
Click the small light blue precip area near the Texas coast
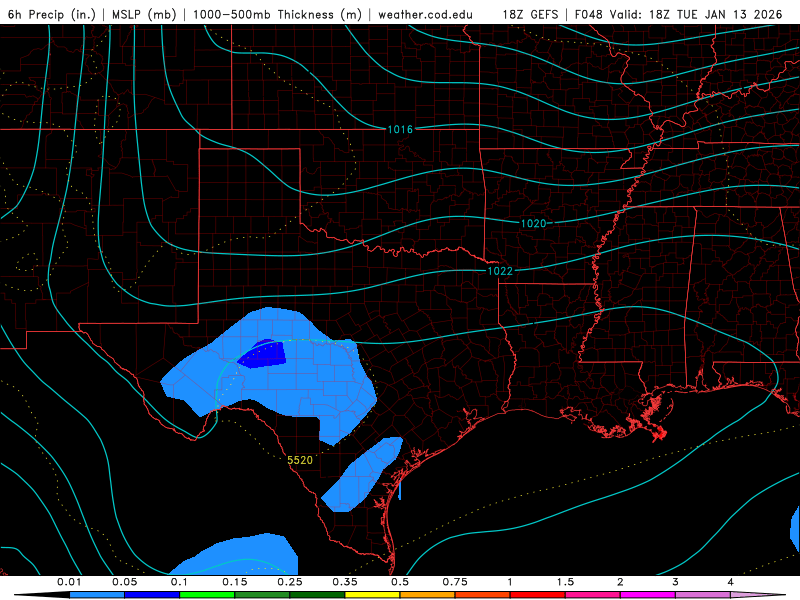[362, 474]
